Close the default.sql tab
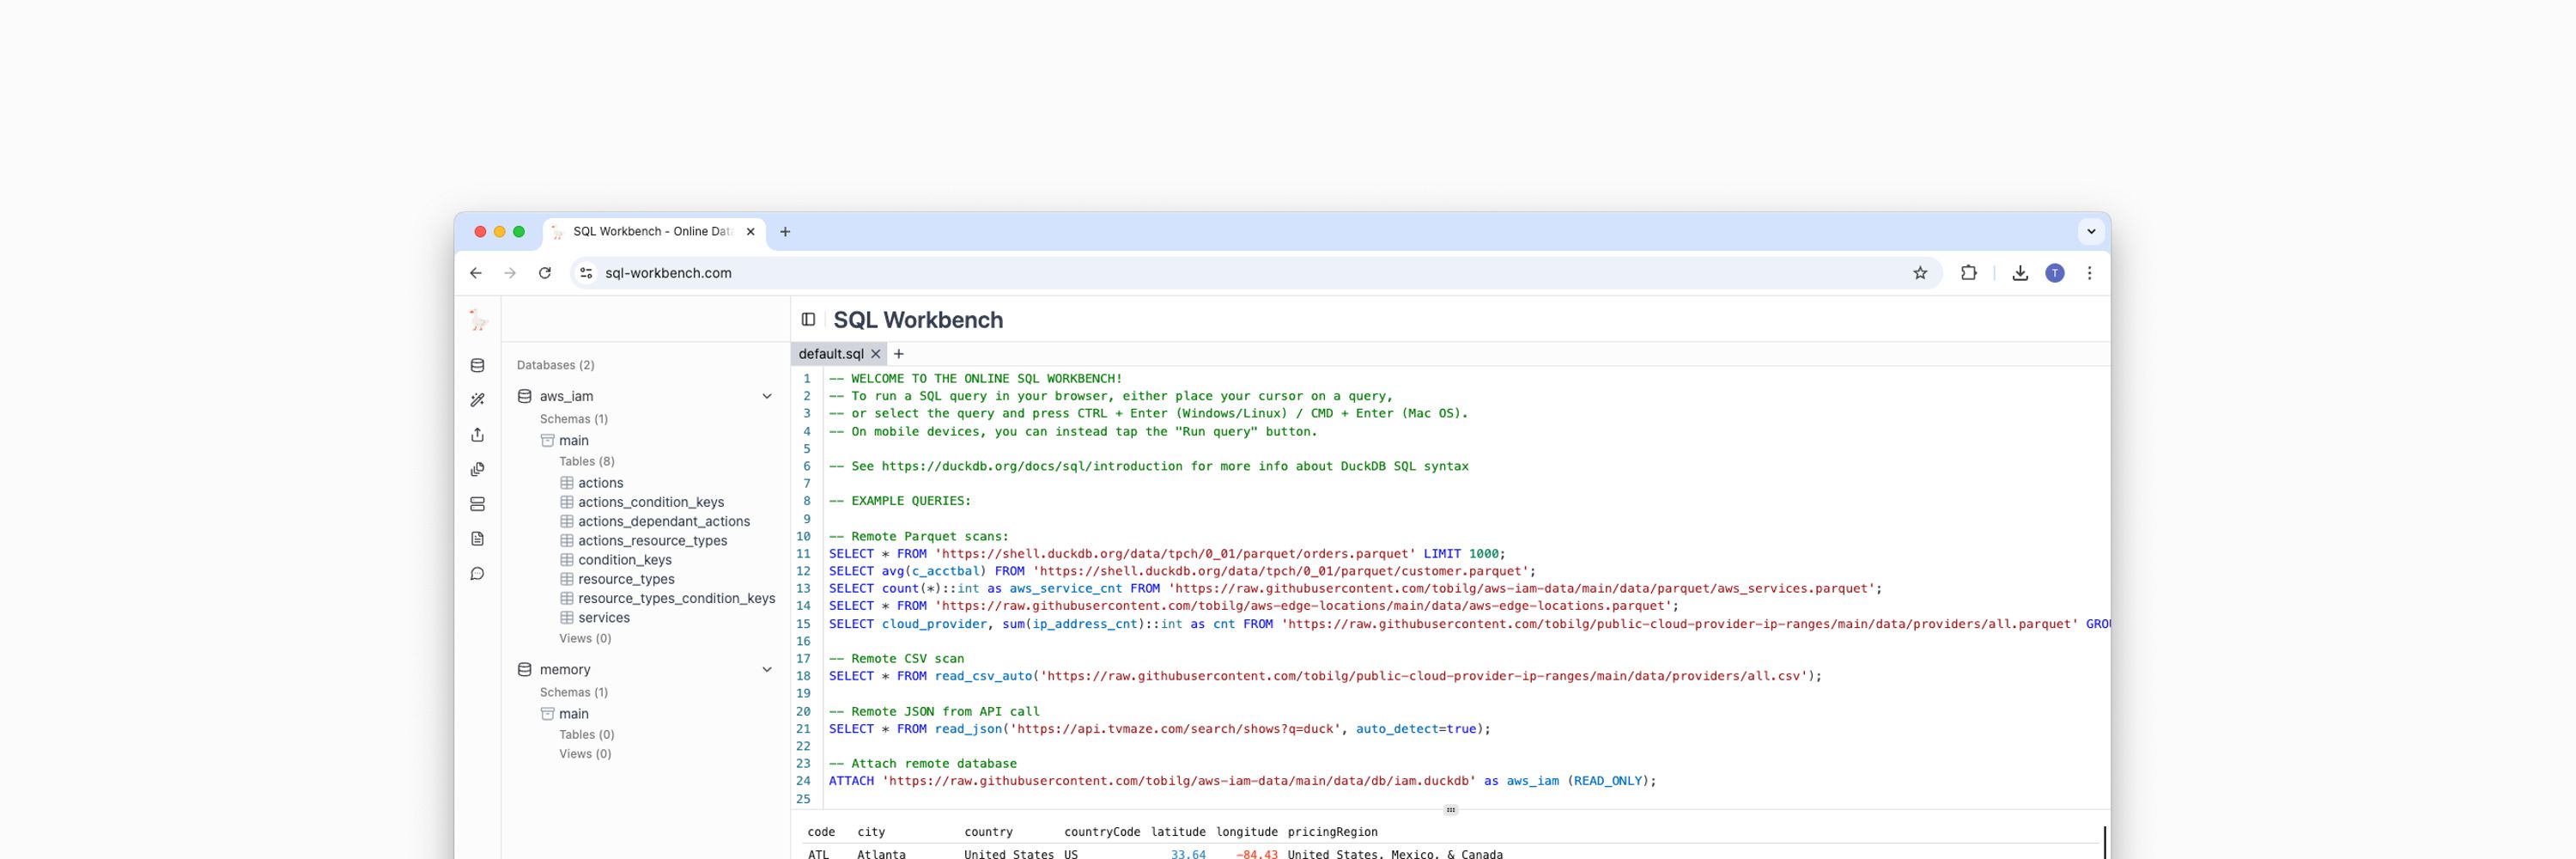This screenshot has width=2576, height=859. pyautogui.click(x=876, y=354)
